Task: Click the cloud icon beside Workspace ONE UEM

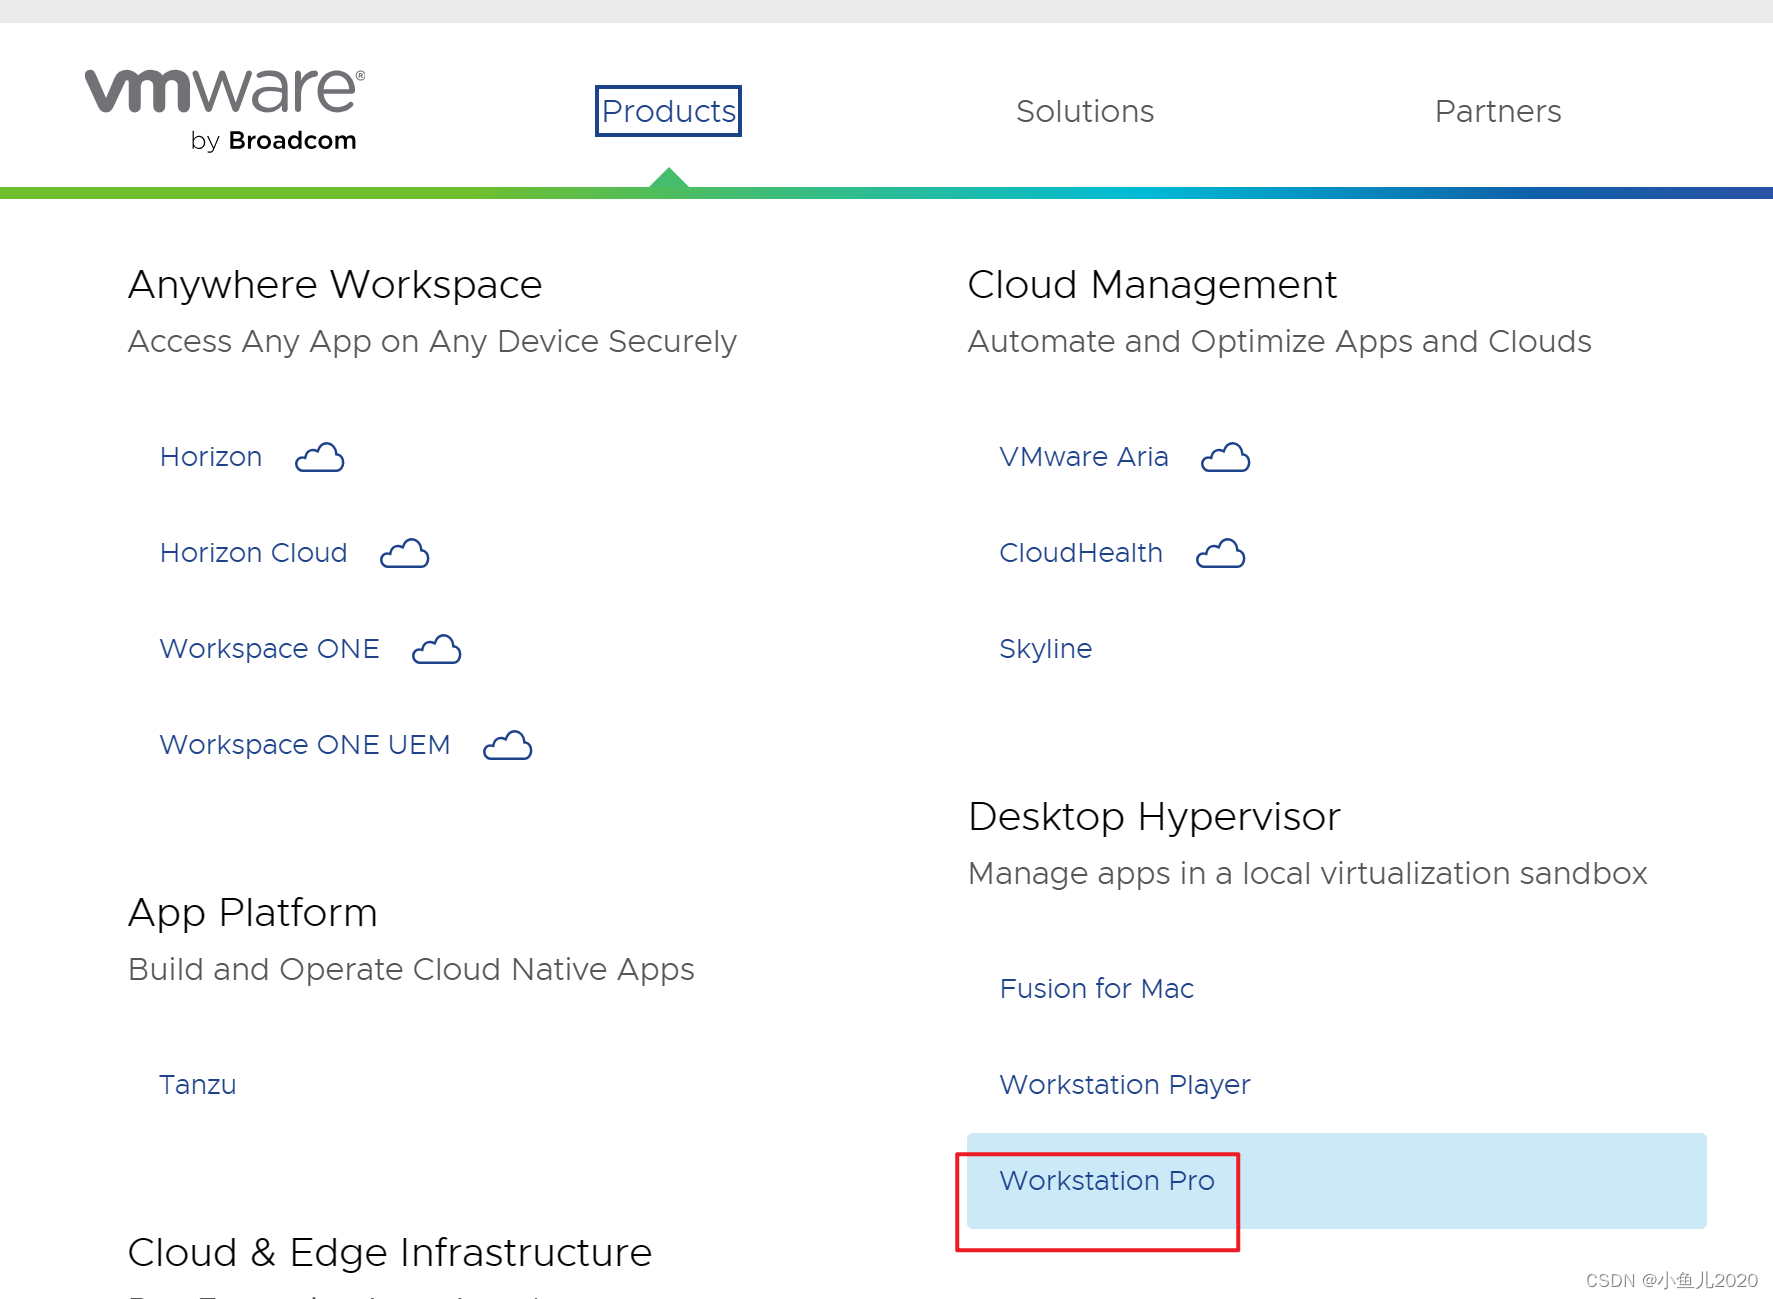Action: click(x=508, y=745)
